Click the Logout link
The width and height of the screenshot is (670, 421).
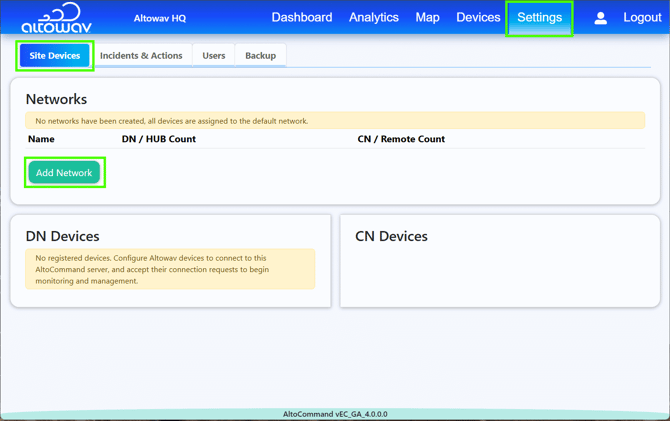coord(642,18)
